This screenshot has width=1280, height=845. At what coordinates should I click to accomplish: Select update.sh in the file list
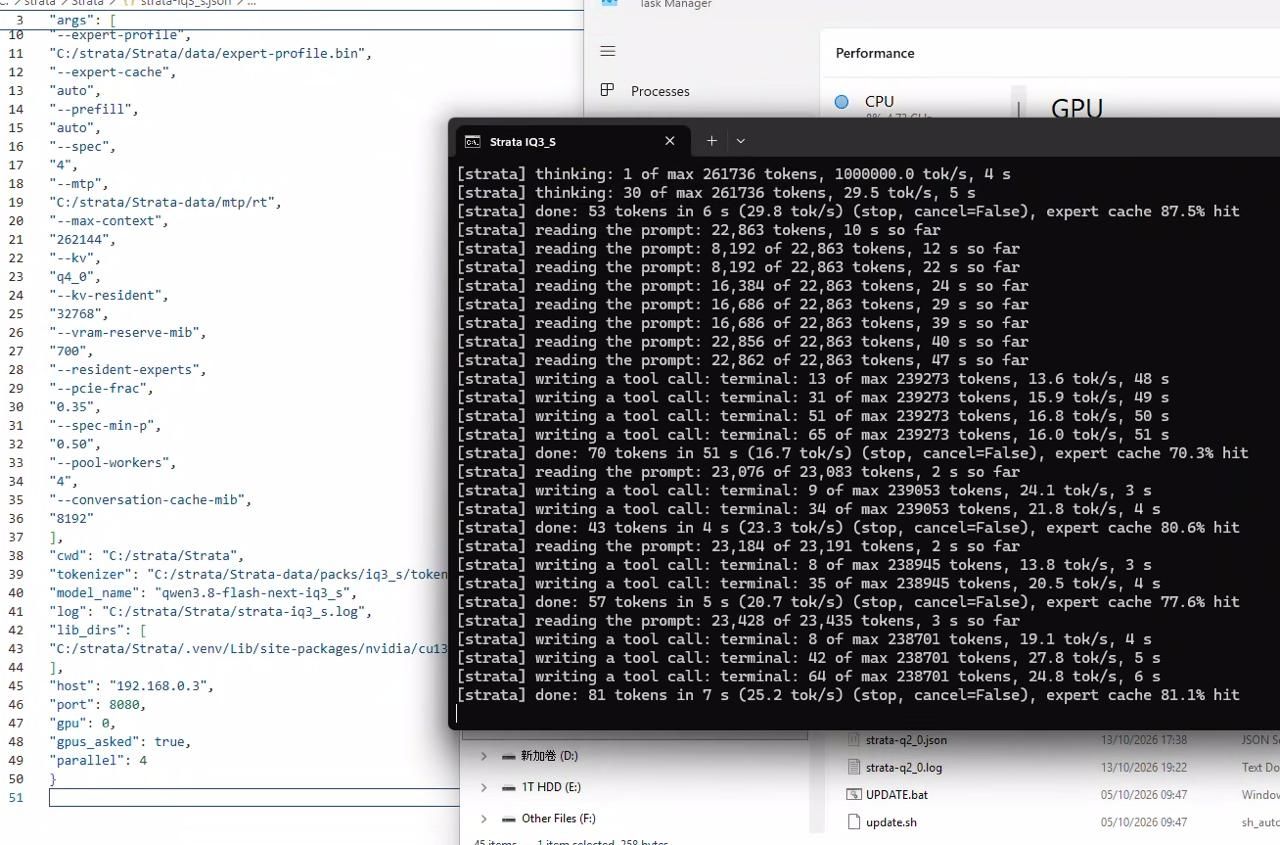tap(891, 822)
